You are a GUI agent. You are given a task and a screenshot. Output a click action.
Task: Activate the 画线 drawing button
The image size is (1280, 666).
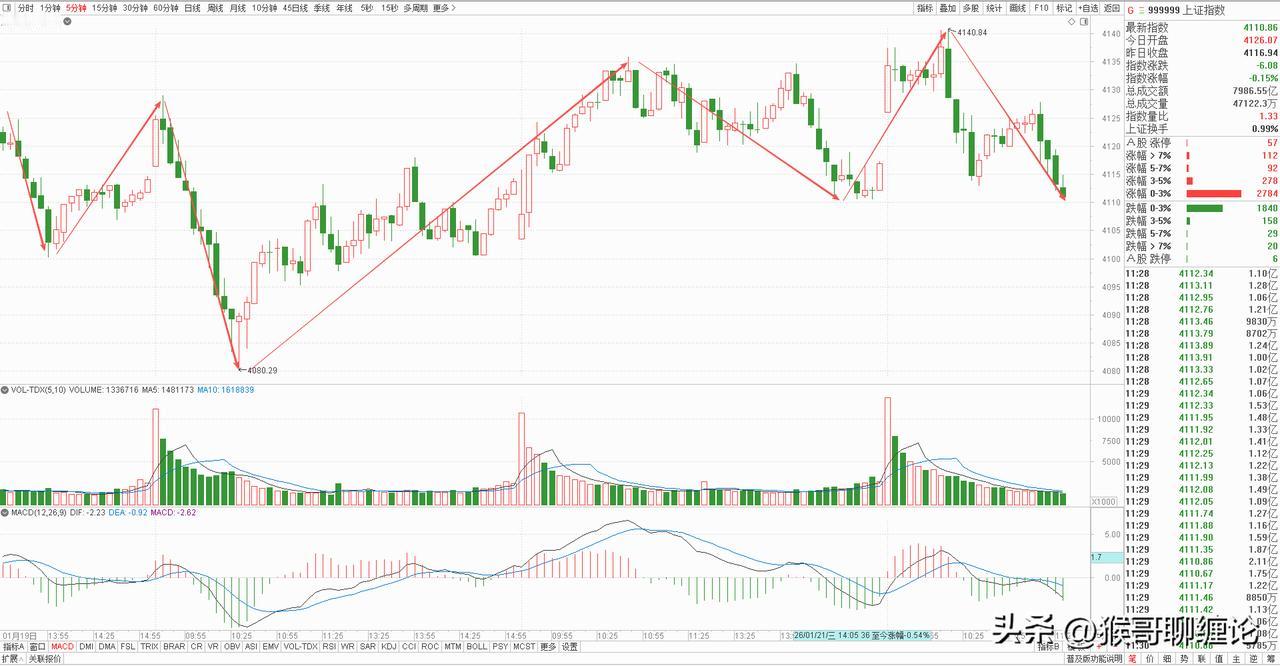coord(1018,8)
